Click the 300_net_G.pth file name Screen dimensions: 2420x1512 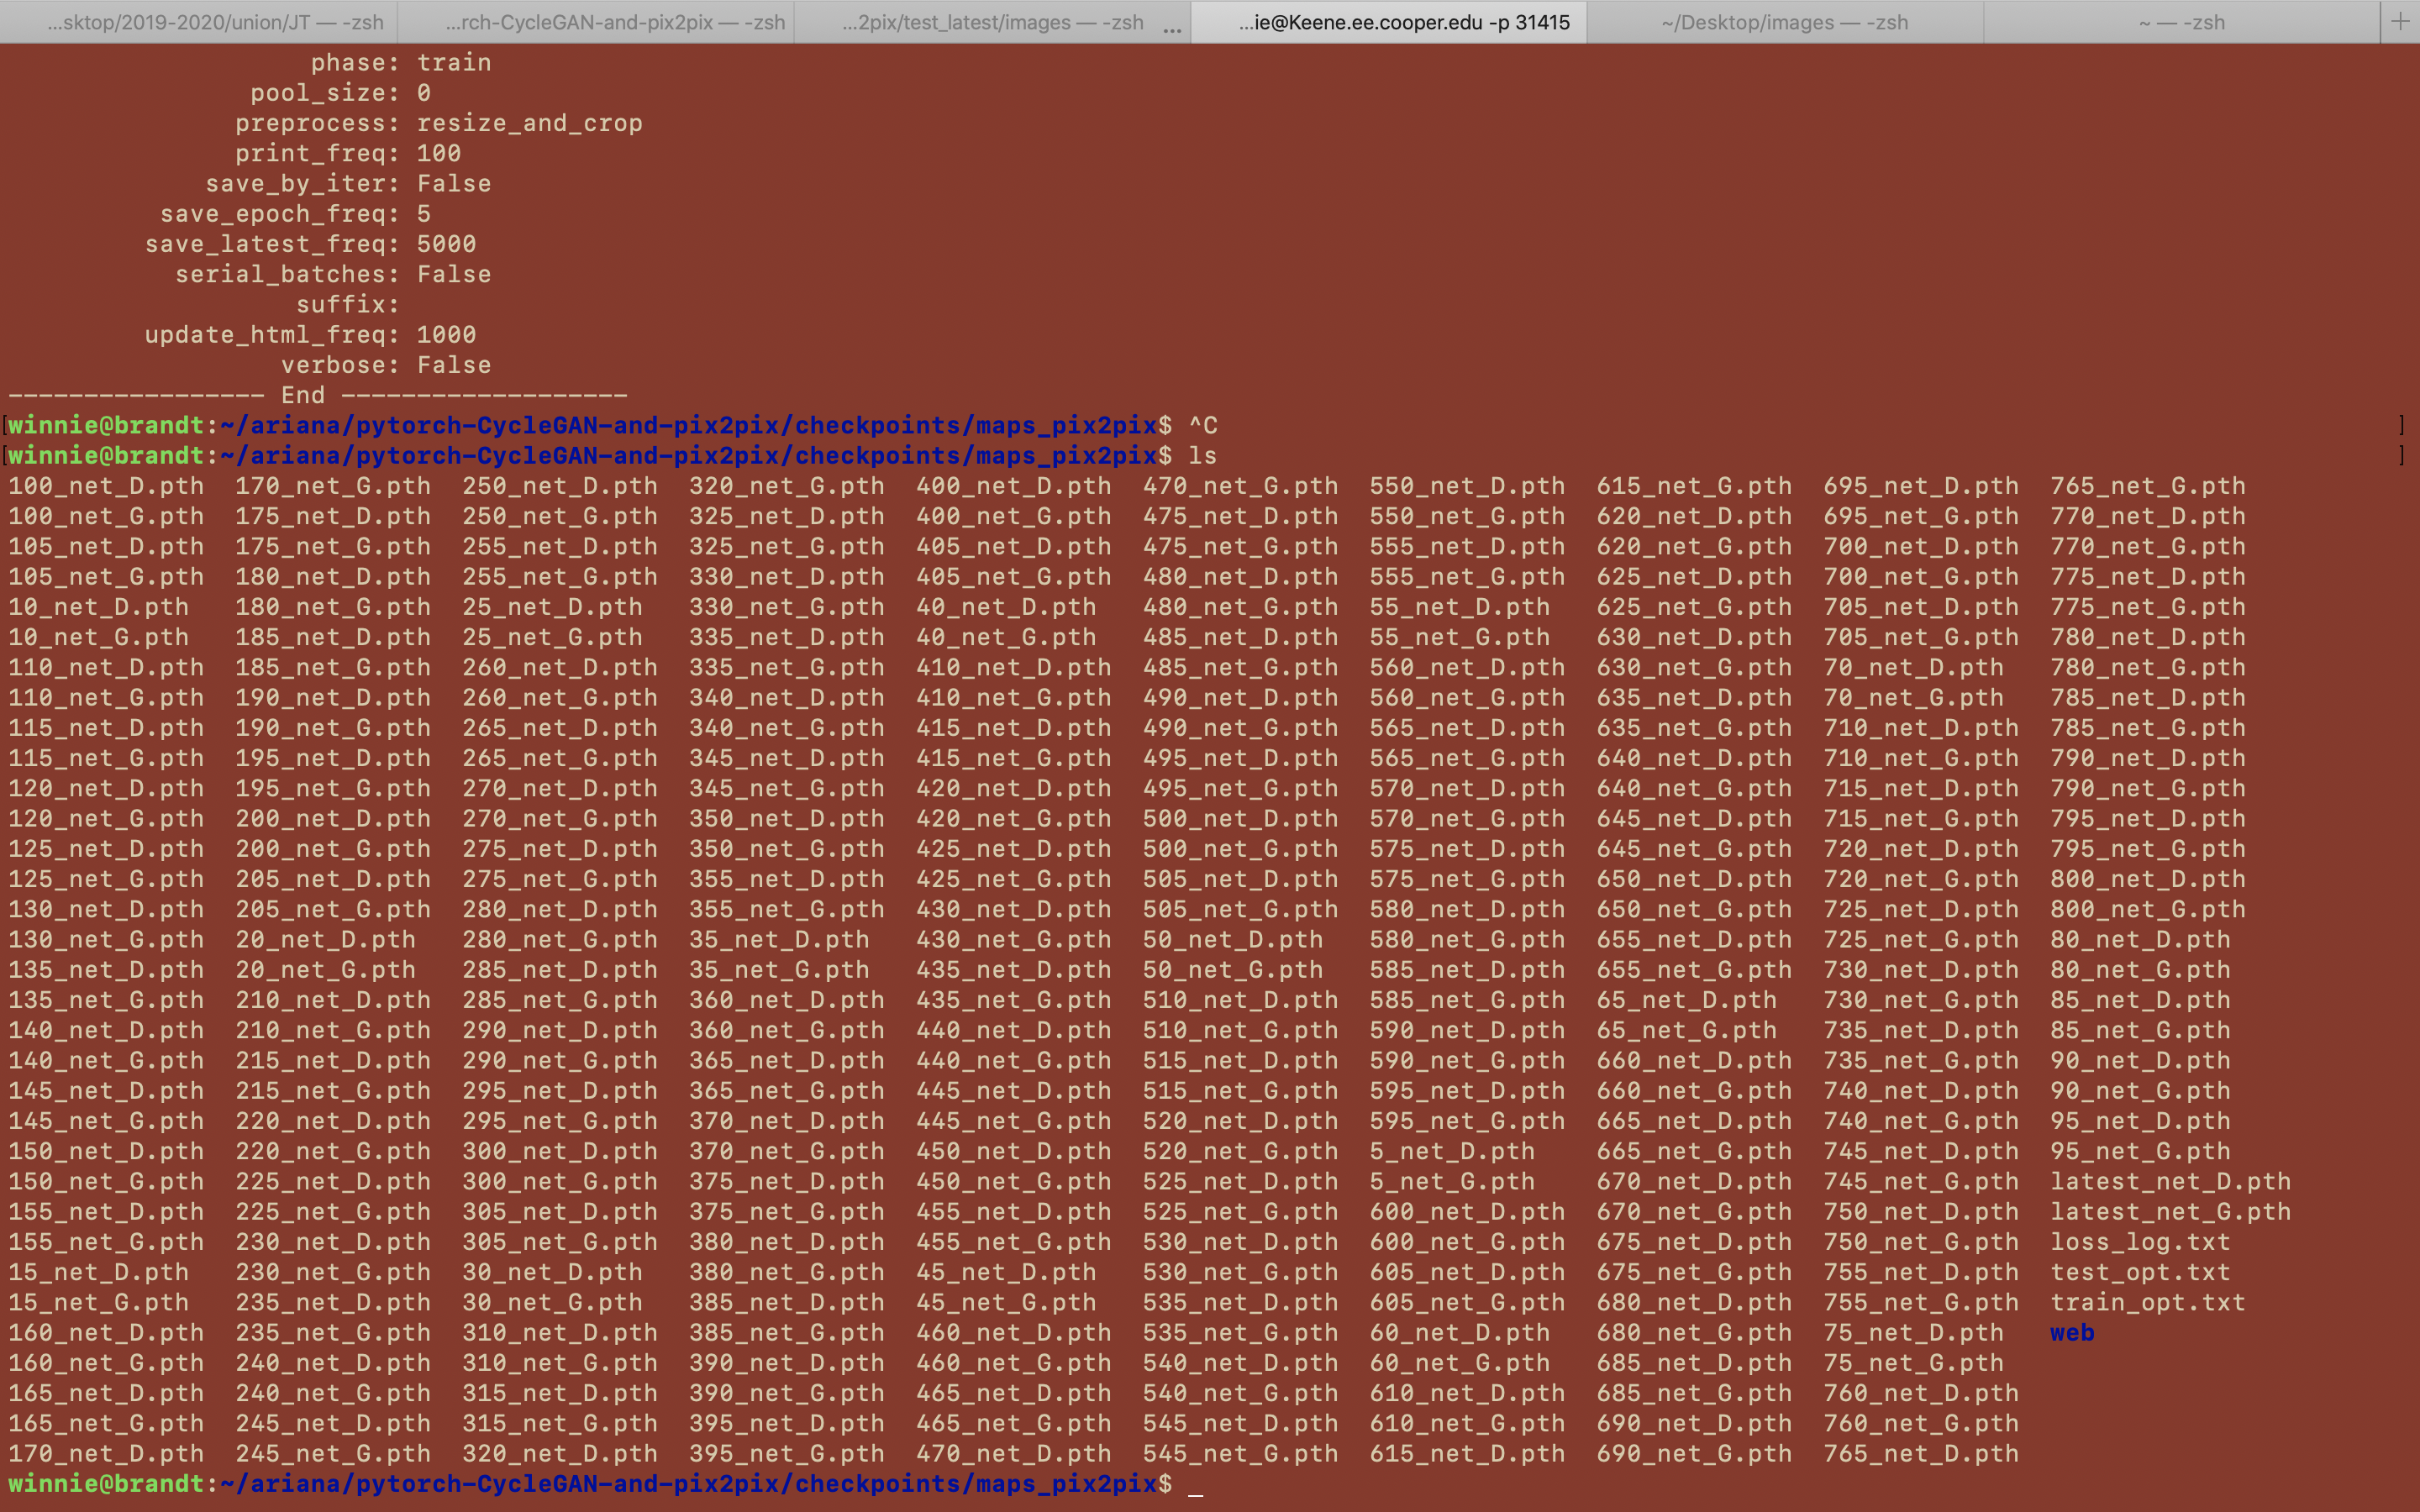(x=560, y=1181)
